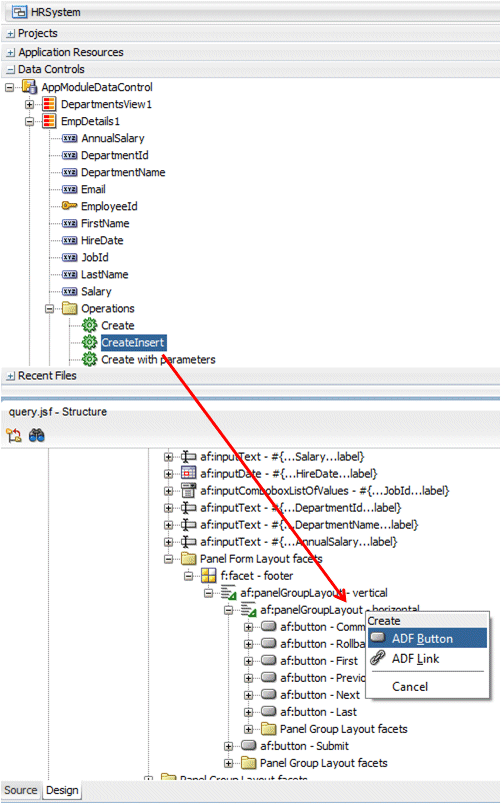Select the JobId attribute

[x=95, y=257]
